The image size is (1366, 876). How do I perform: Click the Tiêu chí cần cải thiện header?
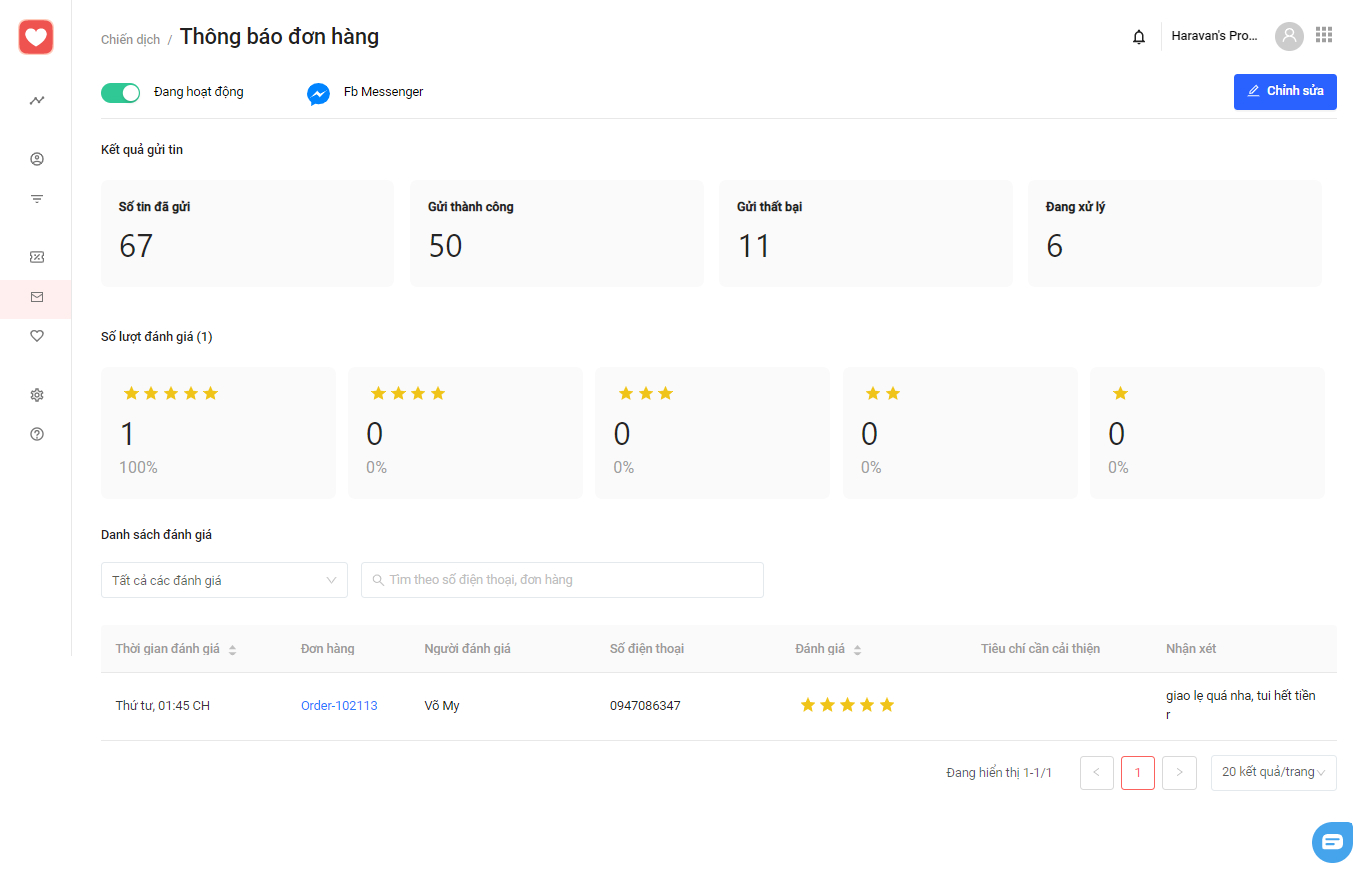[x=1040, y=649]
